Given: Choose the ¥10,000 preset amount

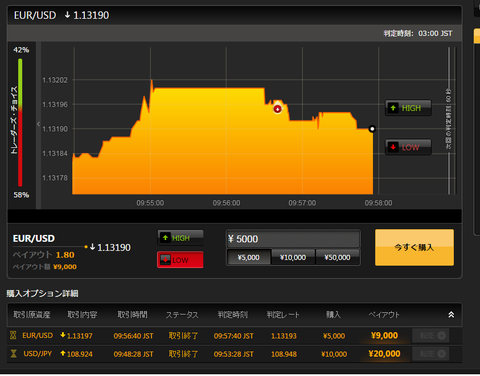Looking at the screenshot, I should tap(293, 257).
